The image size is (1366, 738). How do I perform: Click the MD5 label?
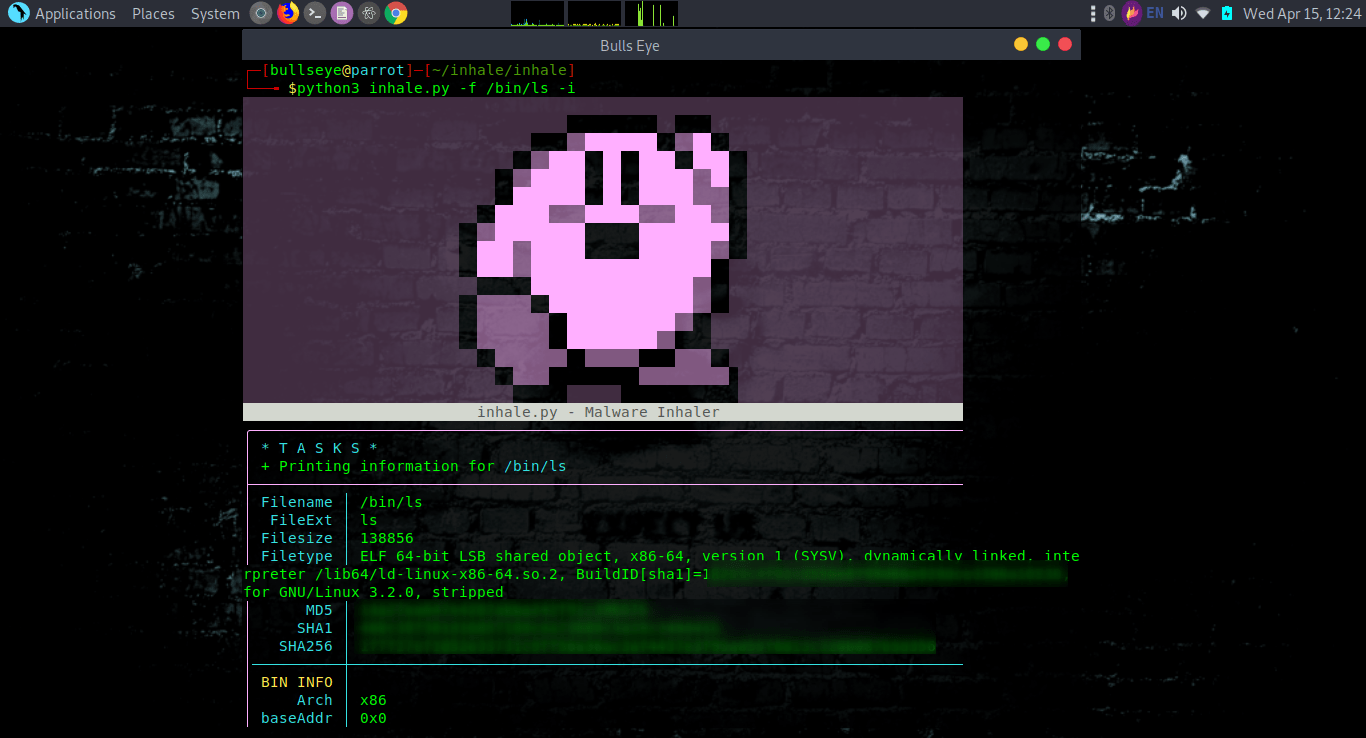pos(319,610)
